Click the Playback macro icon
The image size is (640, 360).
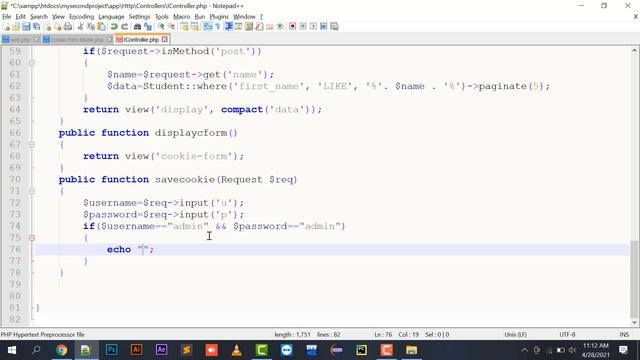coord(313,27)
